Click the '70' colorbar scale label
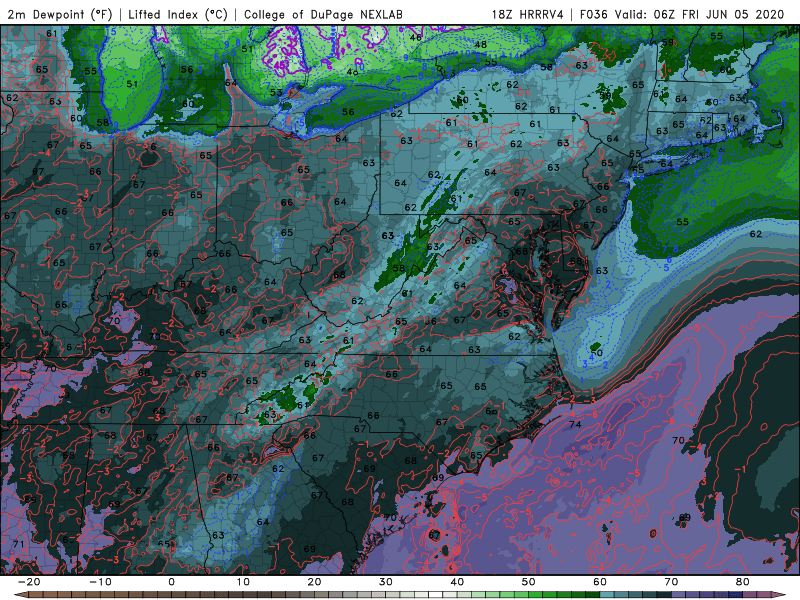Screen dimensions: 800x600 [x=671, y=582]
